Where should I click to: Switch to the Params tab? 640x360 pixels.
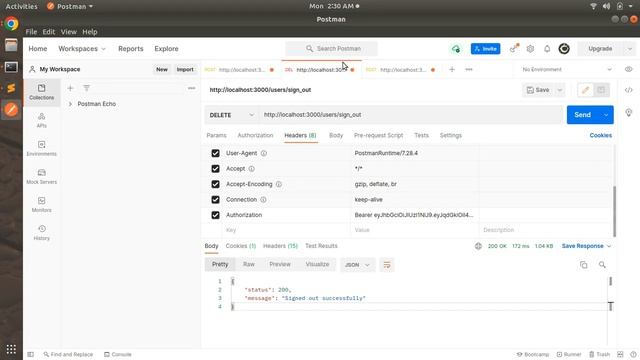(216, 136)
